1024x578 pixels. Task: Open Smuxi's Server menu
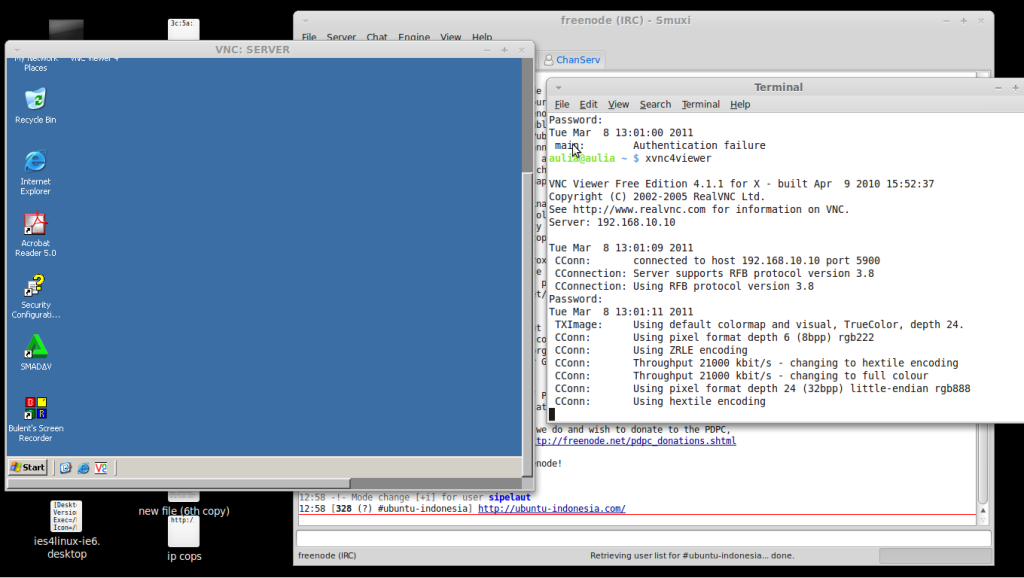click(341, 37)
